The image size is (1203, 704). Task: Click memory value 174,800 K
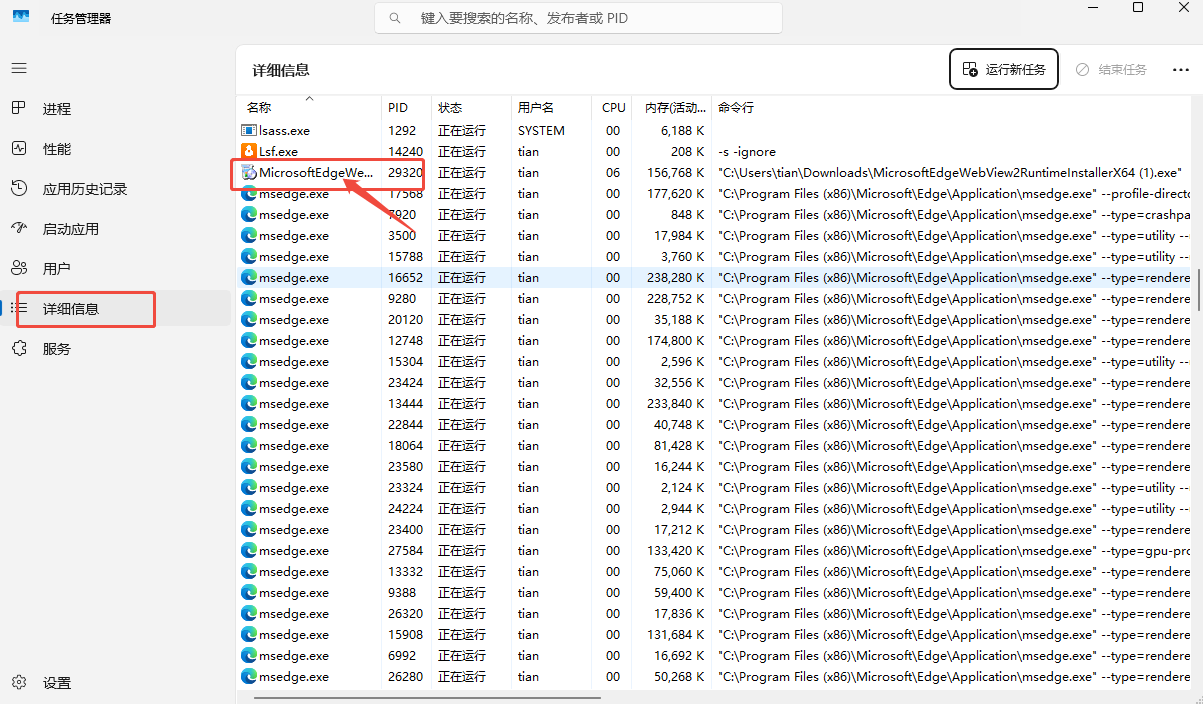point(676,340)
